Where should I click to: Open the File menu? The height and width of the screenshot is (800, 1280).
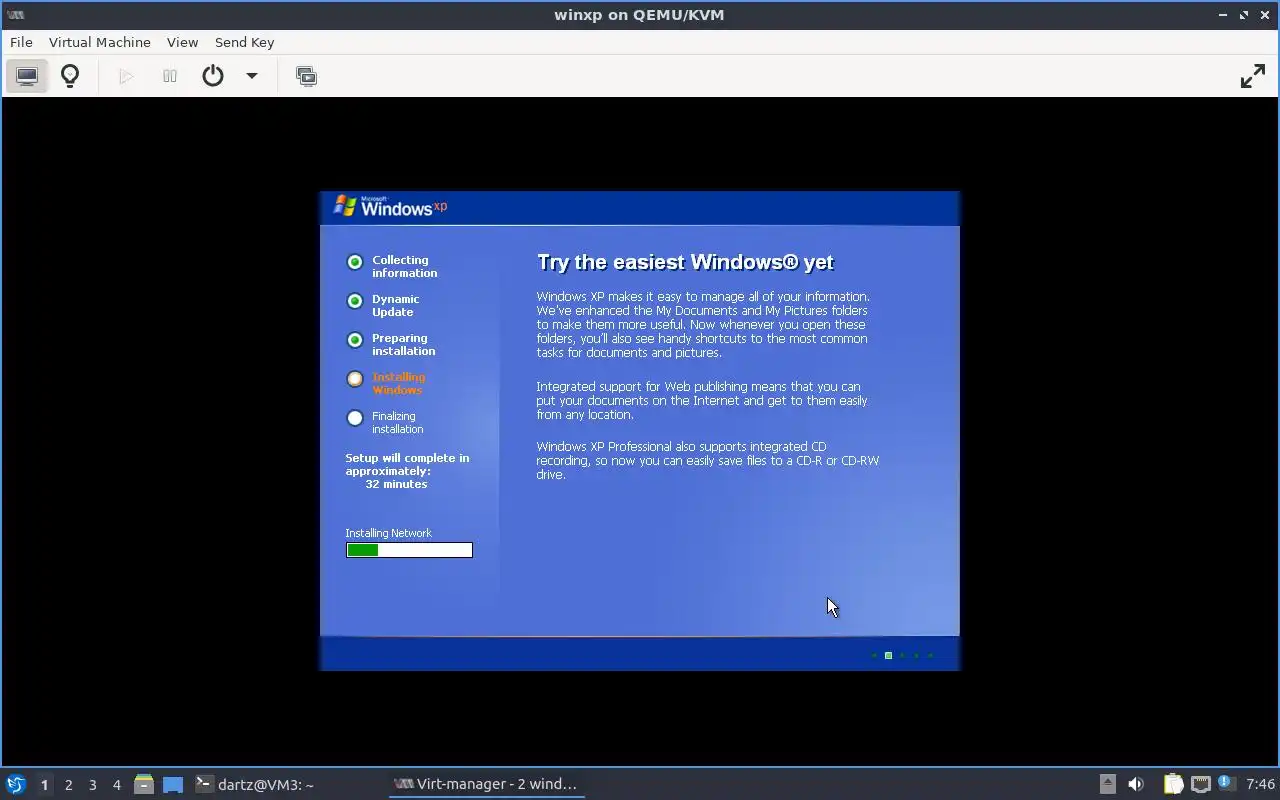(x=21, y=42)
